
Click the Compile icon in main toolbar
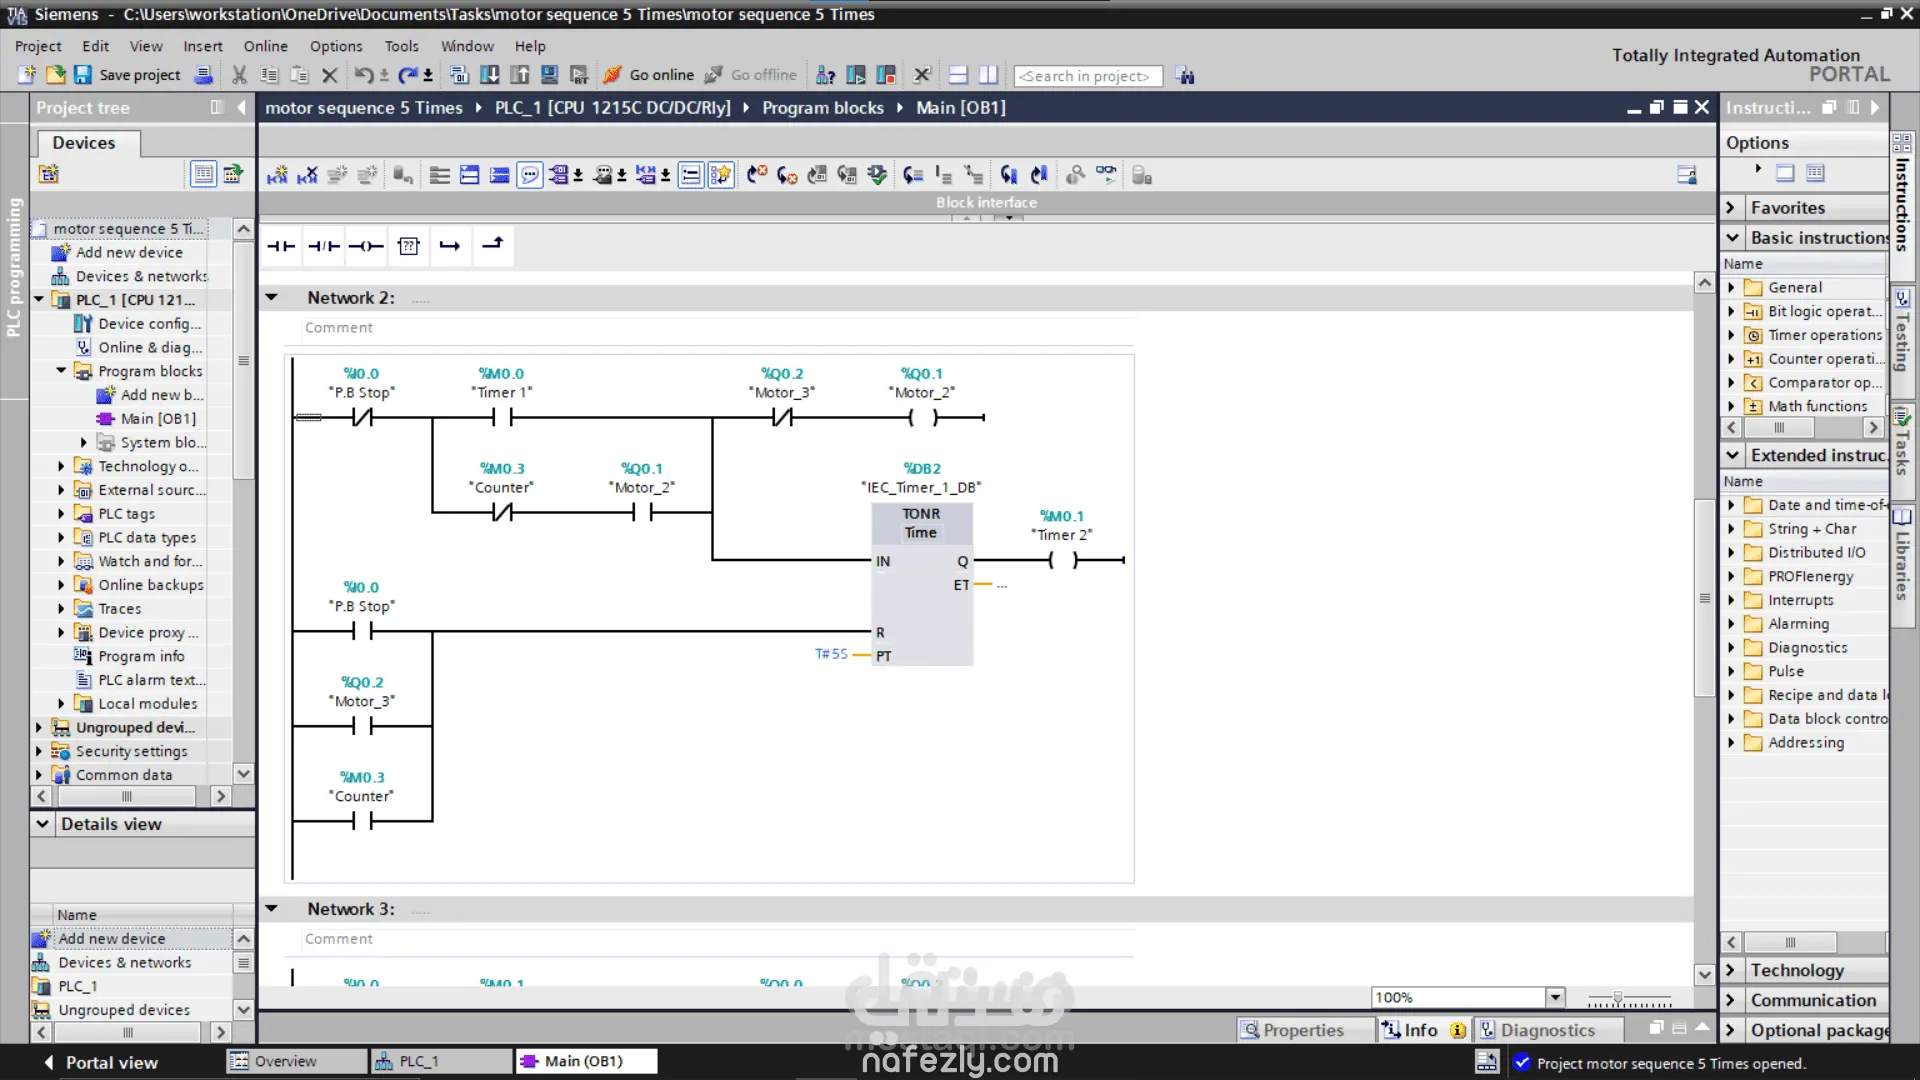[x=459, y=75]
